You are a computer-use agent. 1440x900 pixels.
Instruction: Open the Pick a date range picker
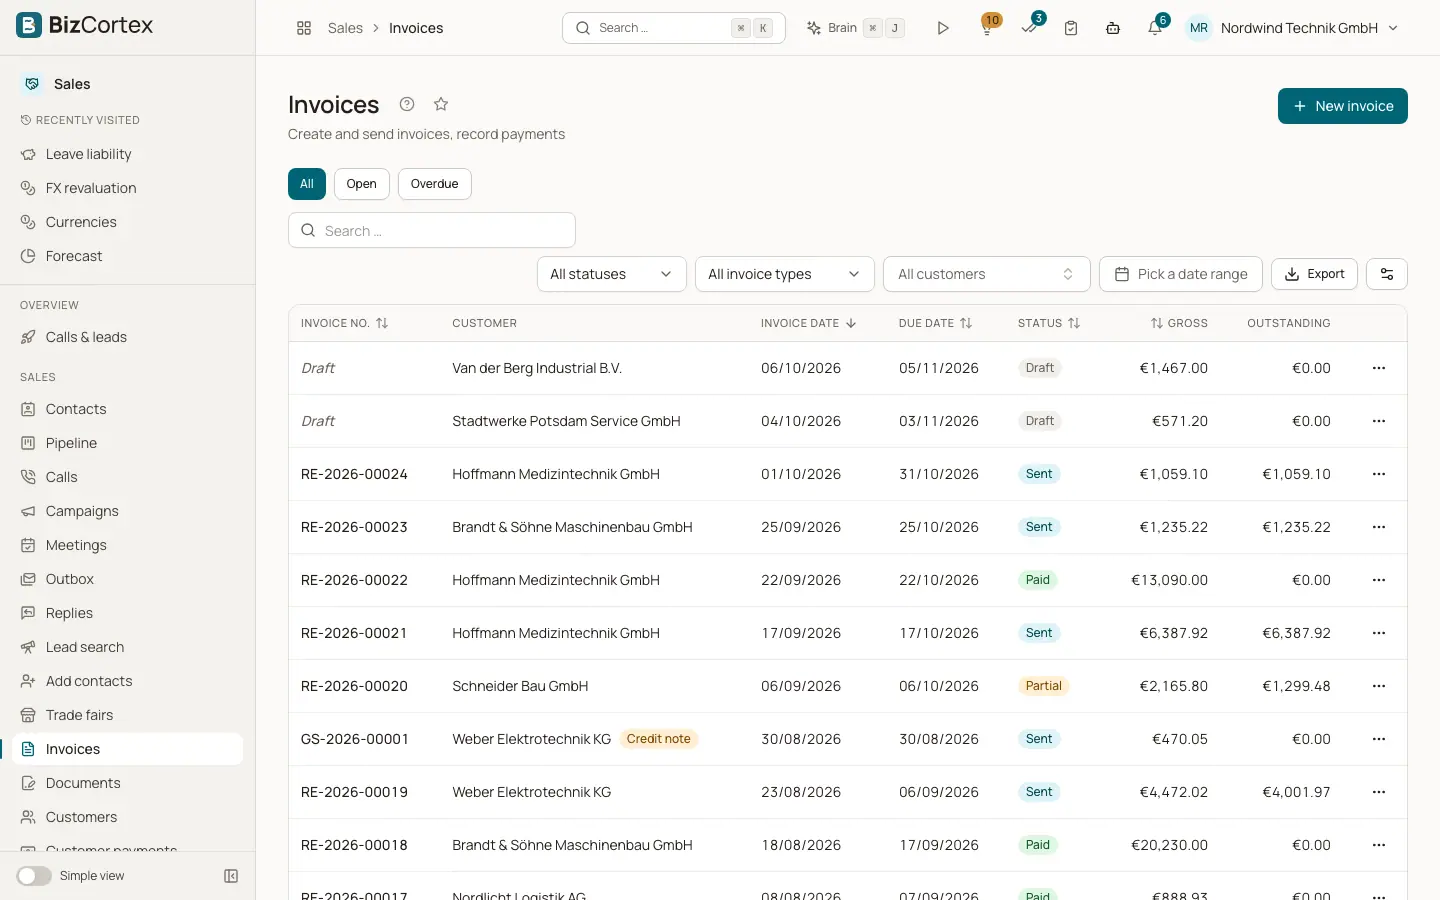[1181, 274]
